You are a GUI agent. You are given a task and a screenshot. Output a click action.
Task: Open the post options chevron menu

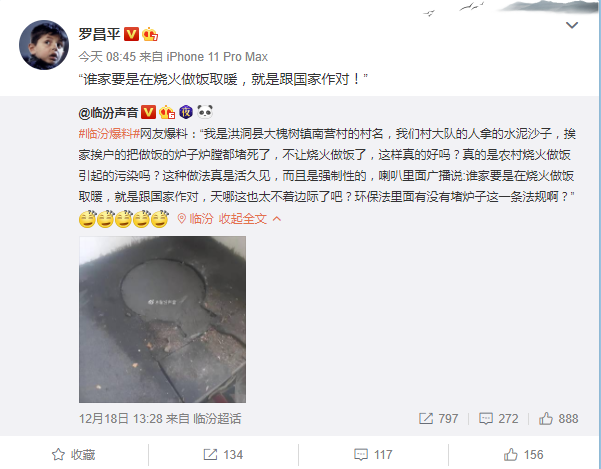(572, 25)
